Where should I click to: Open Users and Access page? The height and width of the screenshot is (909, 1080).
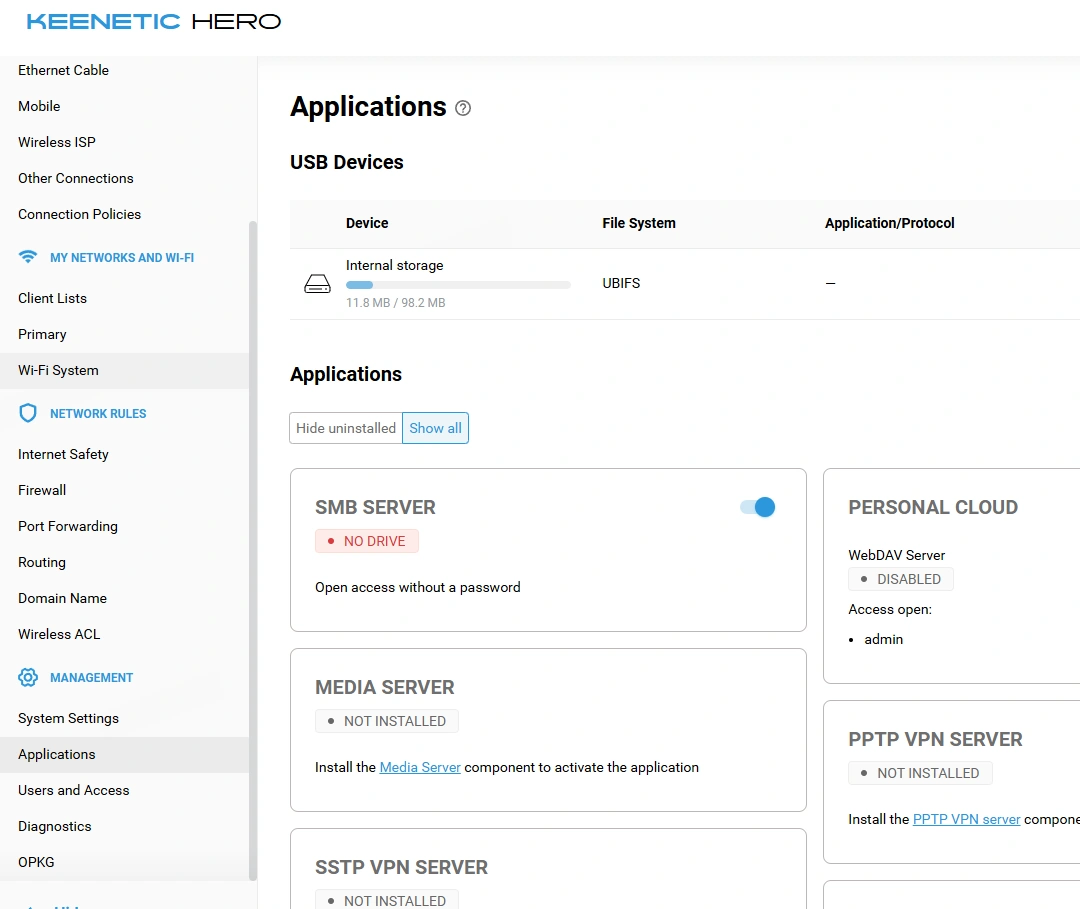74,791
